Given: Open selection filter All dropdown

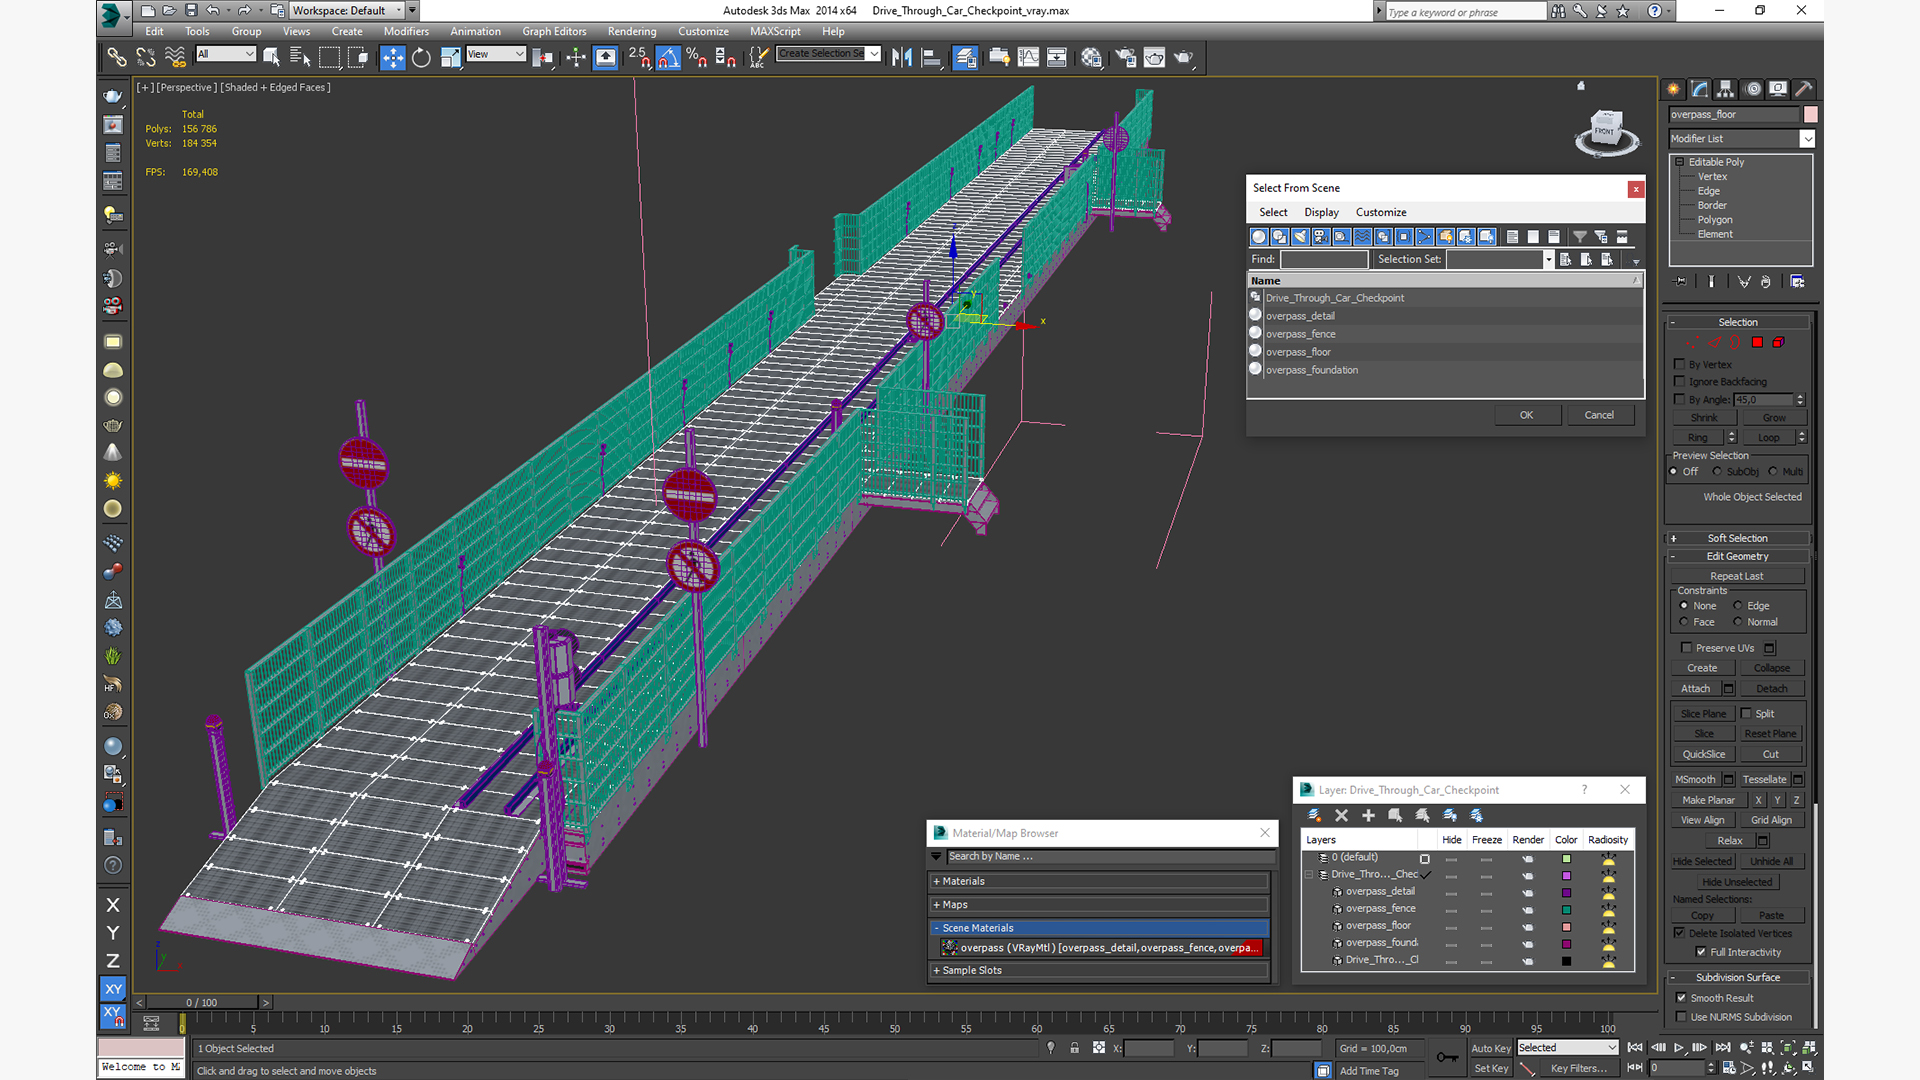Looking at the screenshot, I should coord(226,54).
